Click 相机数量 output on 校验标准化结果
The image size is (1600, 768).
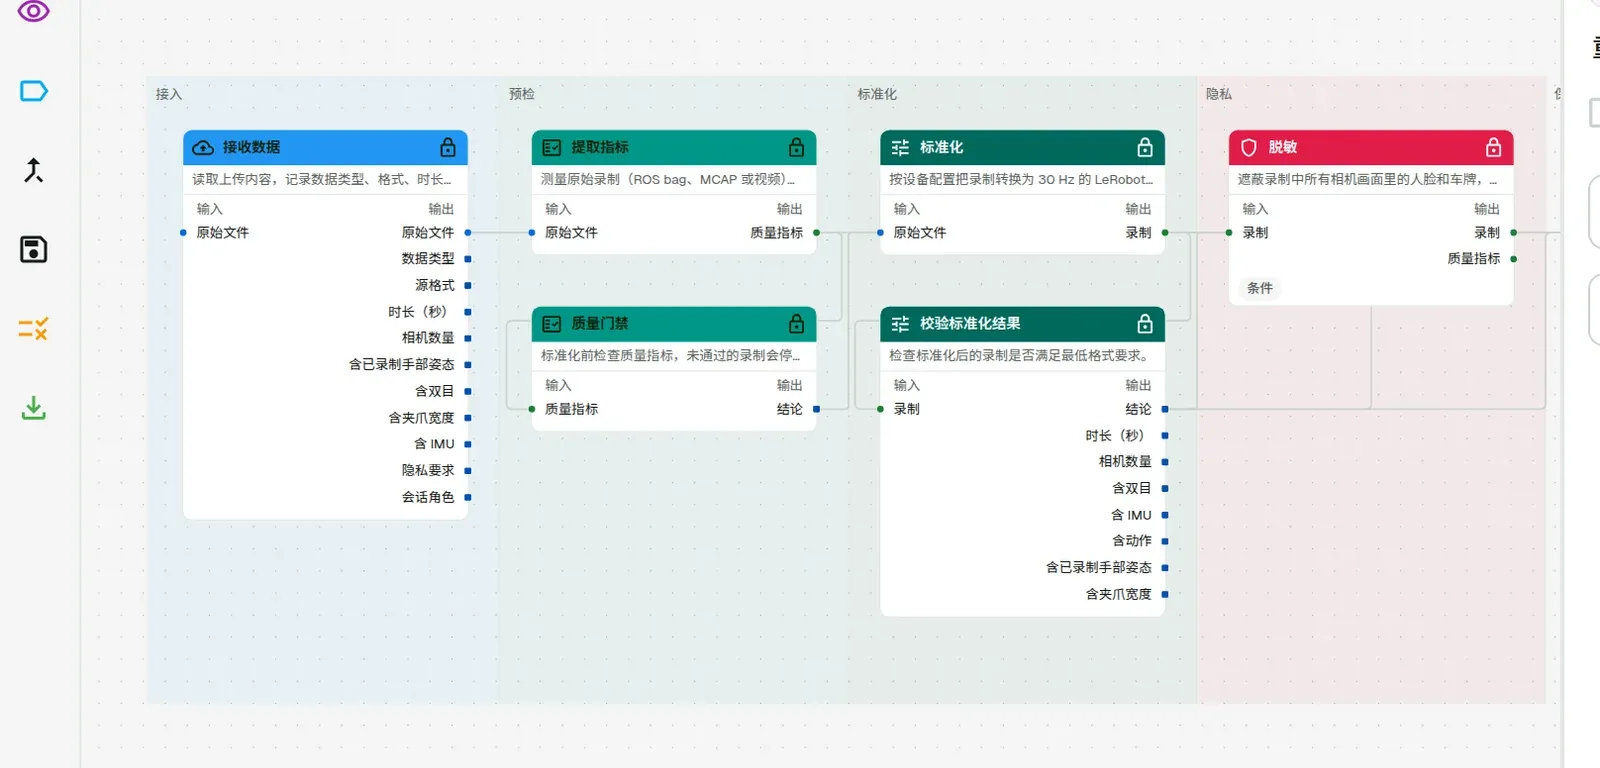tap(1165, 462)
